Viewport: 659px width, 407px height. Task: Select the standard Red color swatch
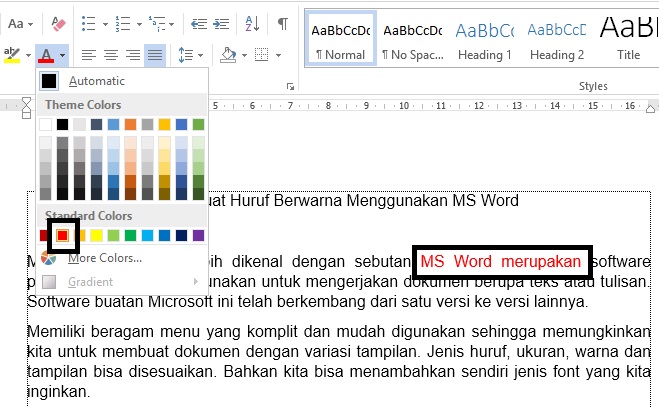(63, 235)
